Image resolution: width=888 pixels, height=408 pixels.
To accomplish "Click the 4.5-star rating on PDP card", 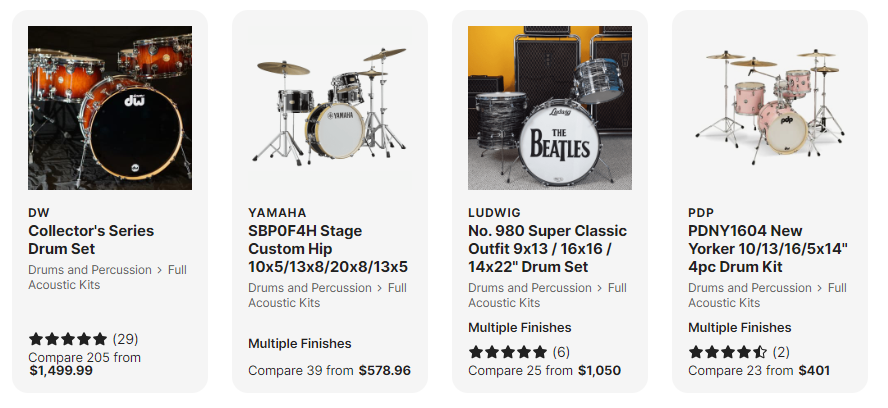I will tap(728, 352).
